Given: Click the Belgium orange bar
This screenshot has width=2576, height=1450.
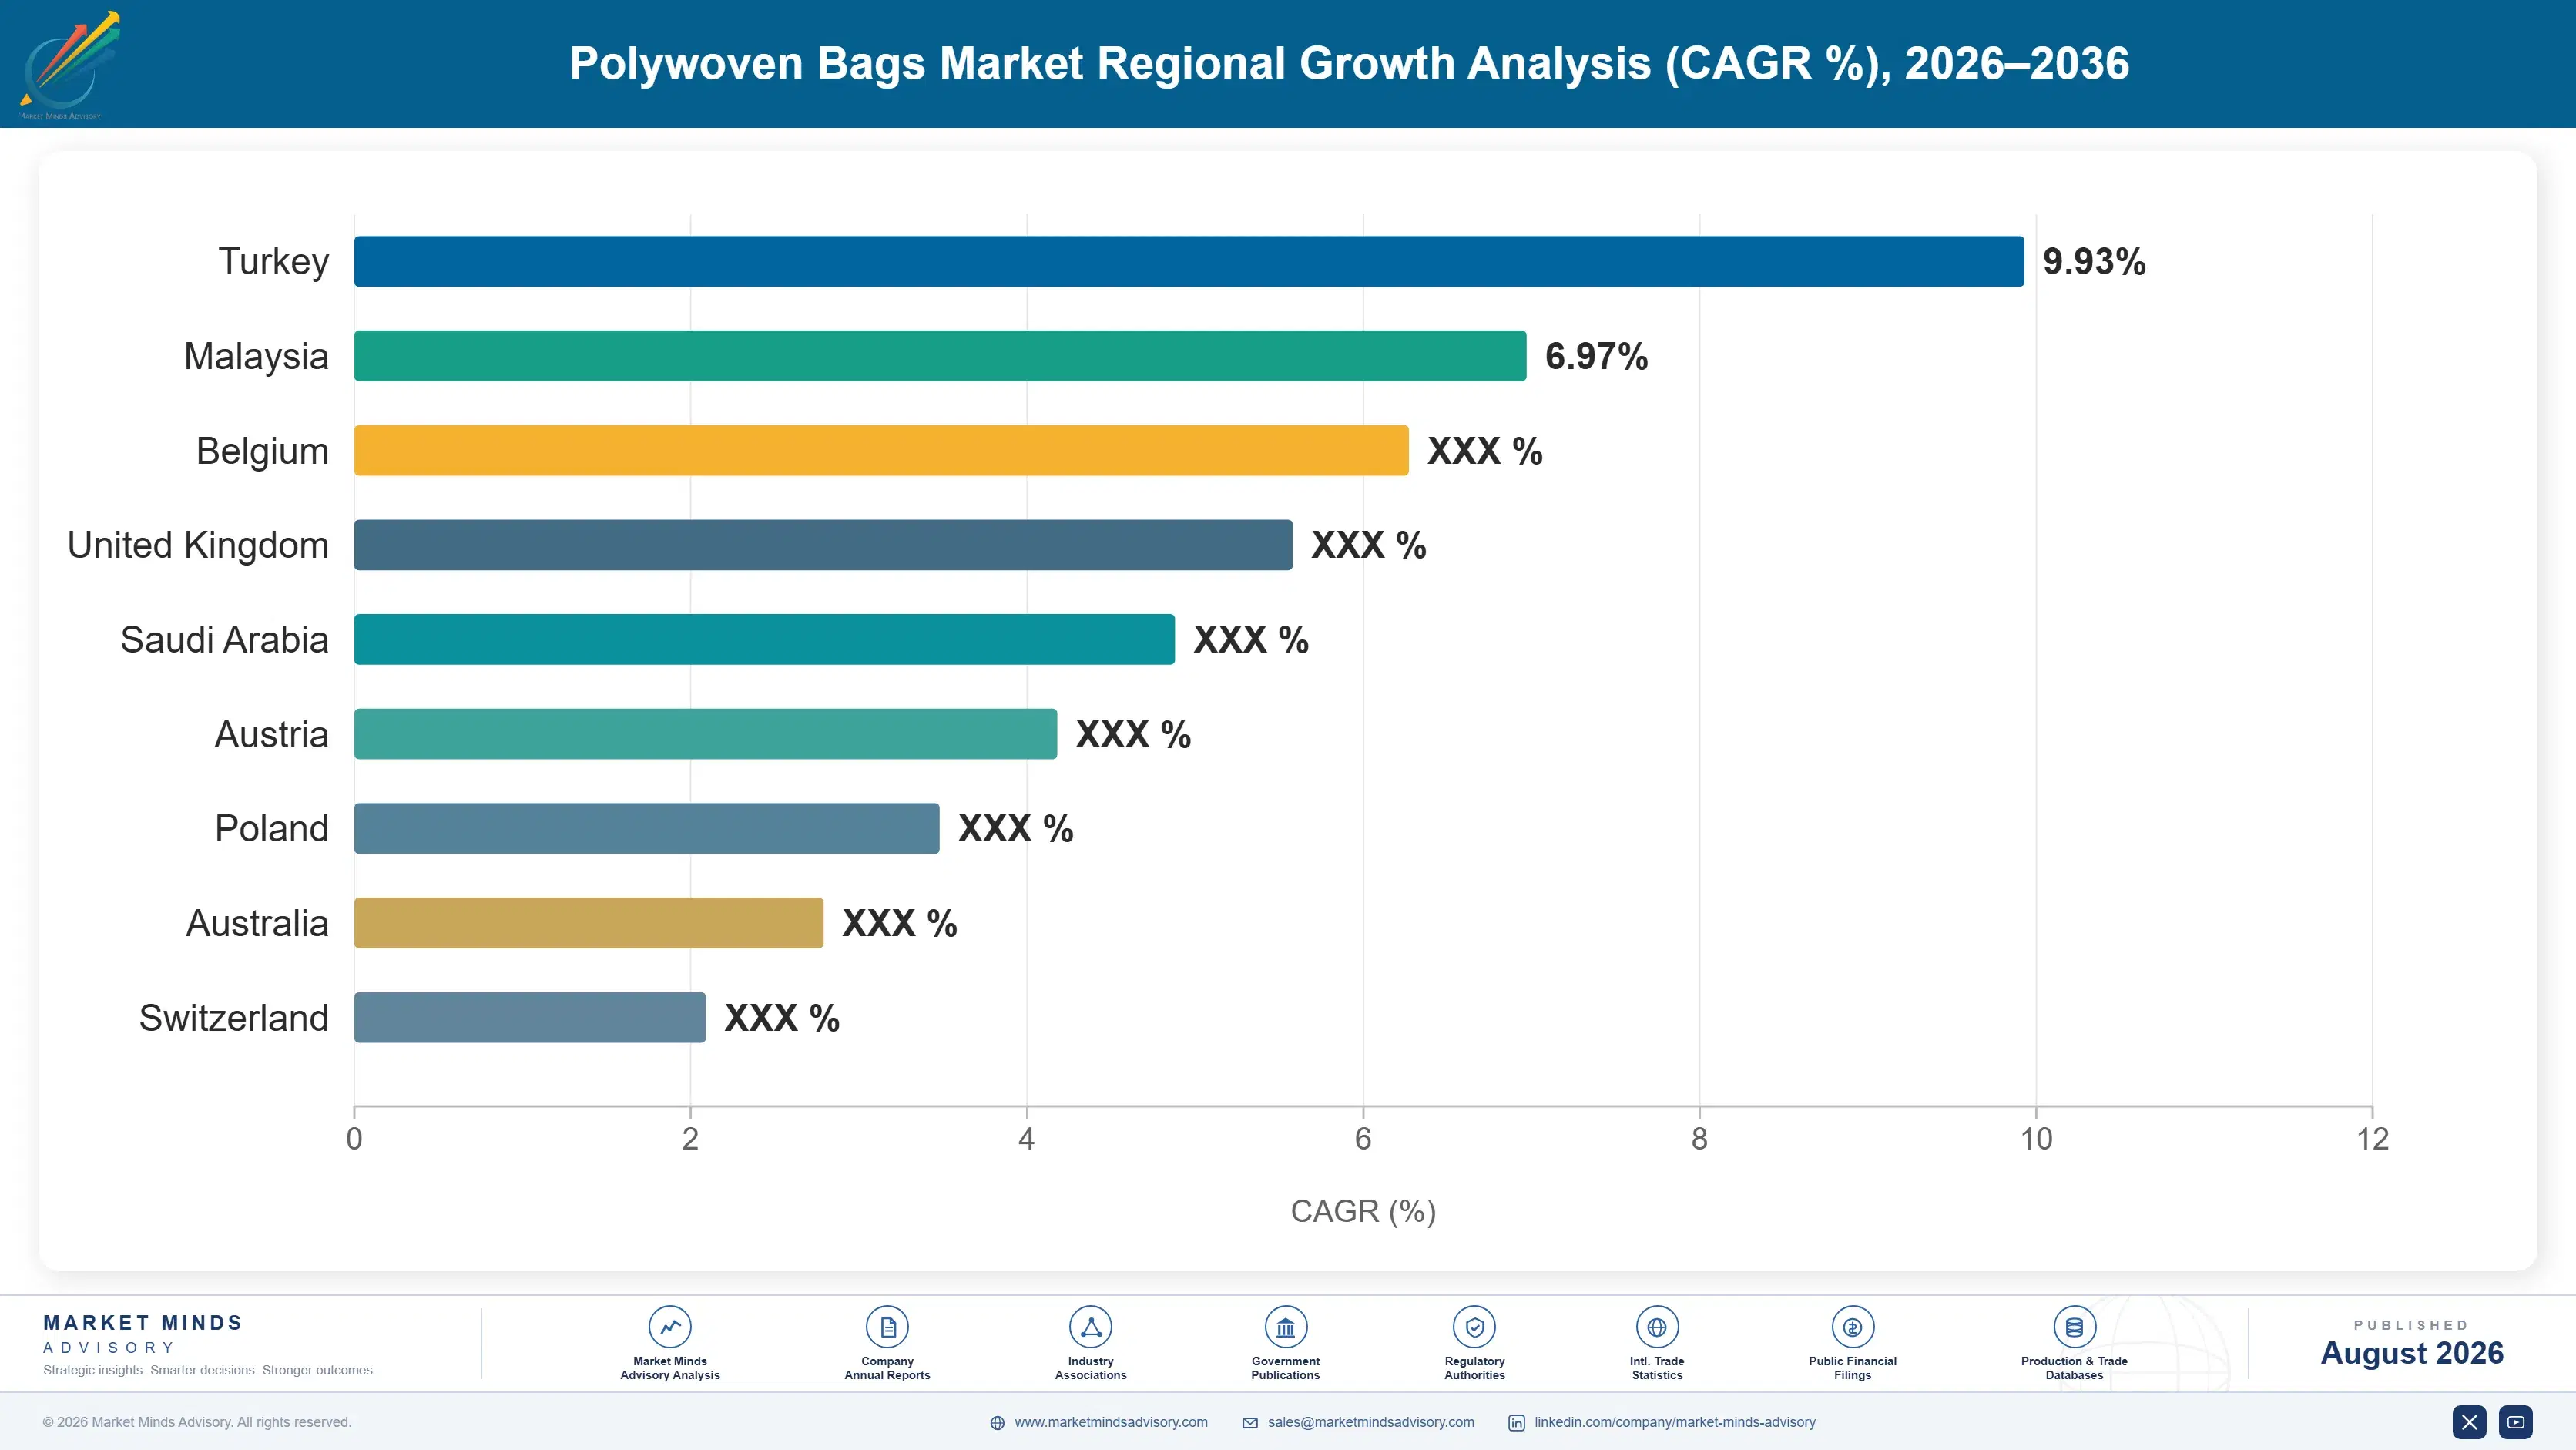Looking at the screenshot, I should (x=881, y=450).
